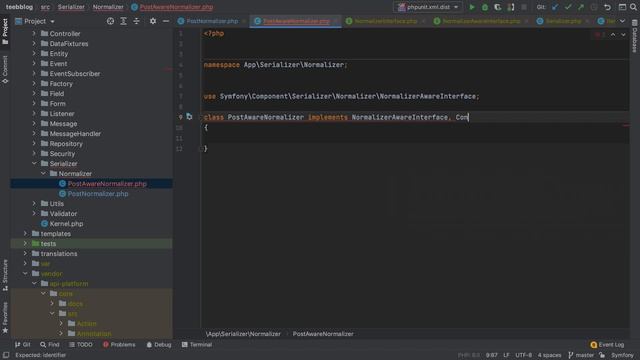Collapse all nodes in Project panel
Viewport: 640px width, 360px height.
point(136,21)
